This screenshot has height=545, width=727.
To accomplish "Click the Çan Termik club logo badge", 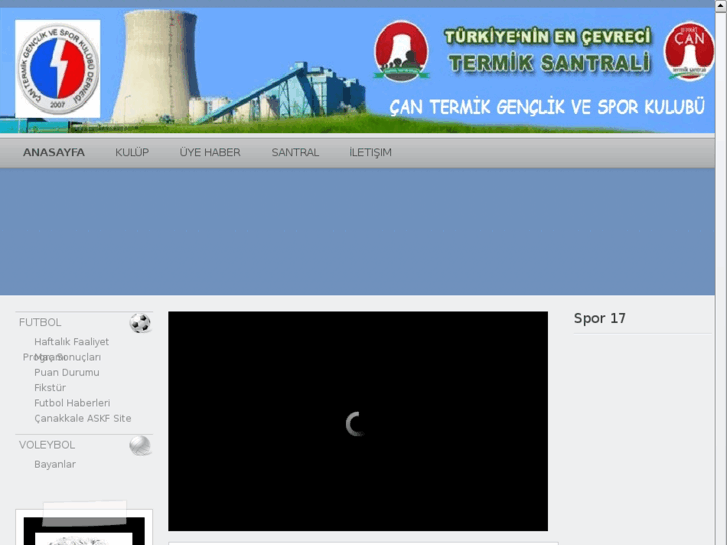I will pos(57,69).
